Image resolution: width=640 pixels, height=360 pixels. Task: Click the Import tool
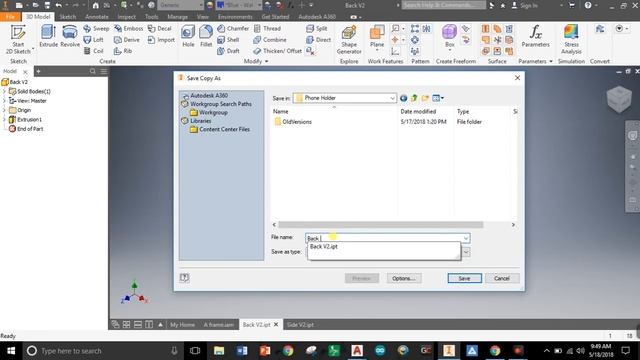point(161,40)
